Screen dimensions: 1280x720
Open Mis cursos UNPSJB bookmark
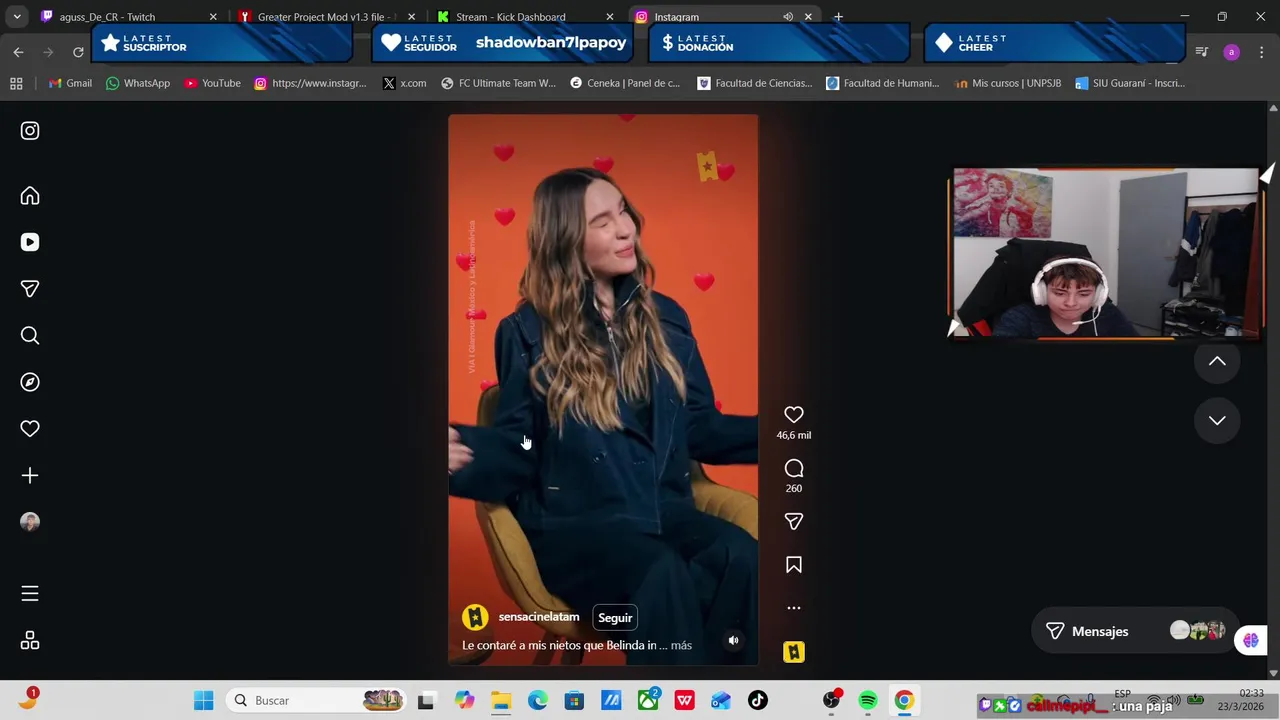tap(1007, 83)
